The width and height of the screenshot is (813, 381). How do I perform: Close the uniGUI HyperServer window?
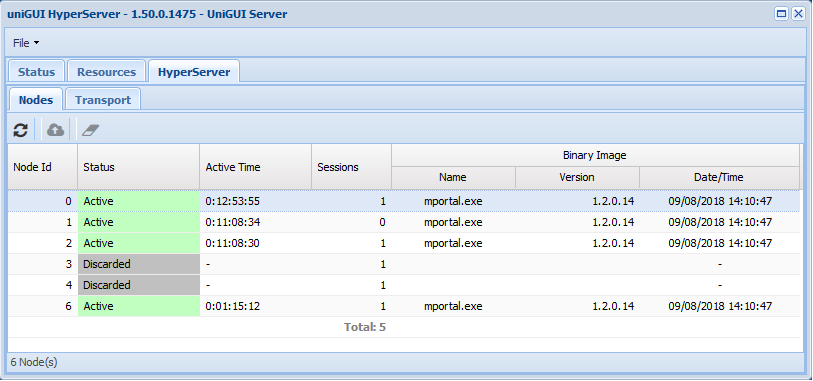click(x=798, y=14)
